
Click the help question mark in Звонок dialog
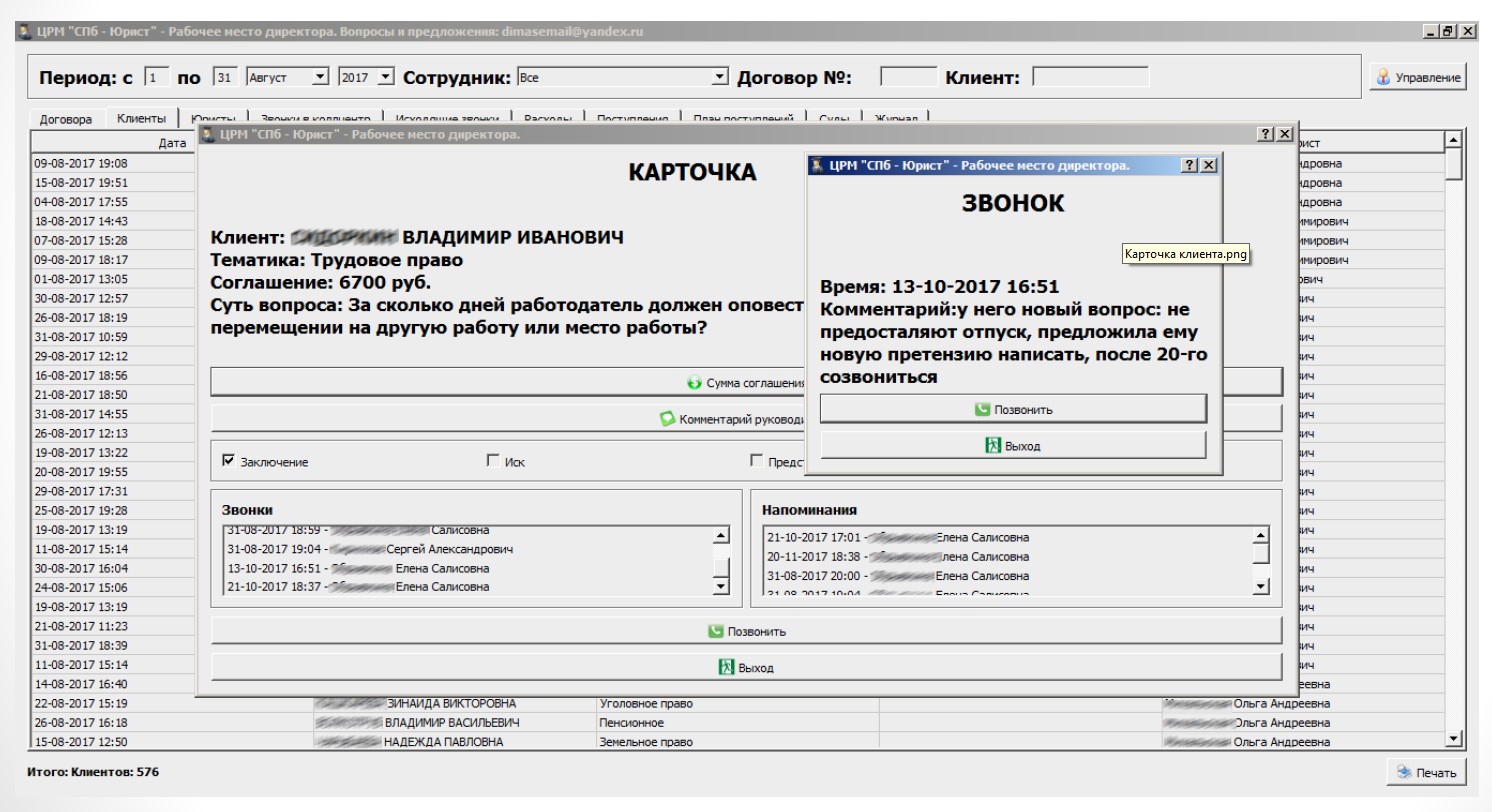(1189, 165)
